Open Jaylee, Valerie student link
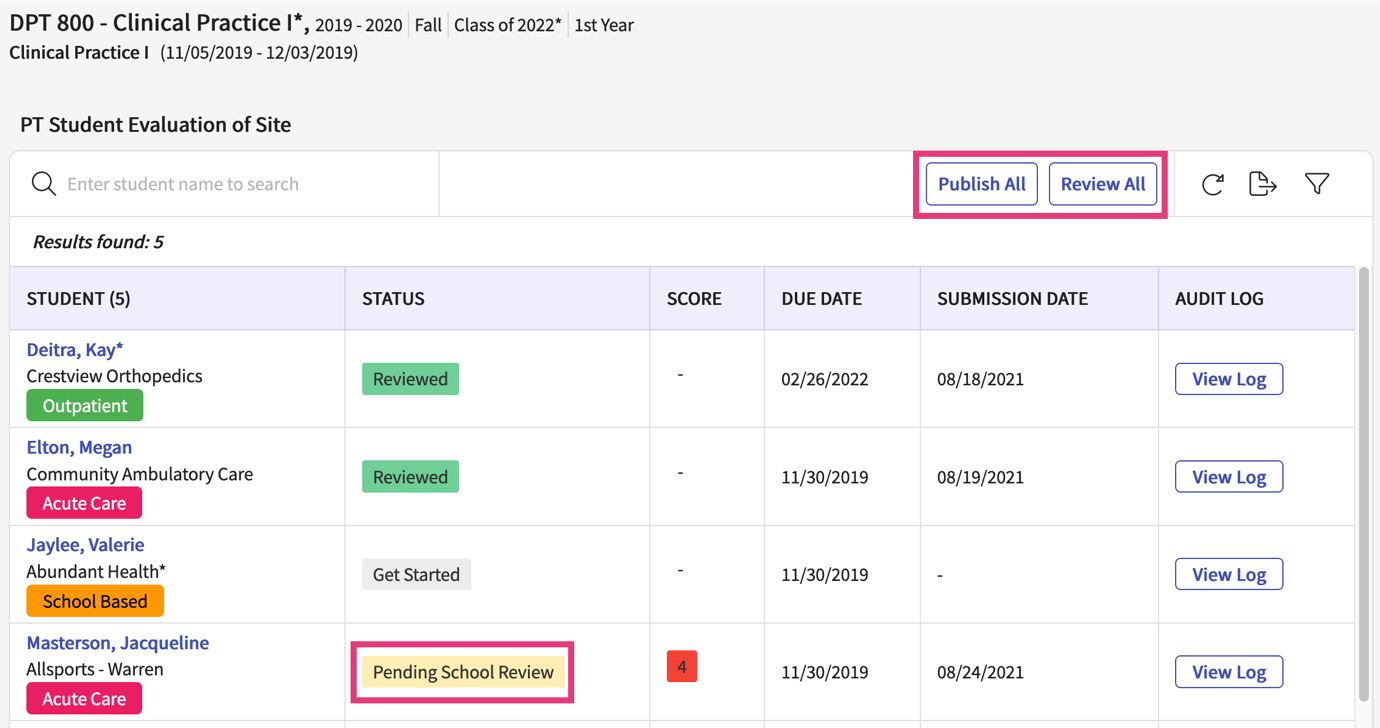1380x728 pixels. click(x=85, y=545)
